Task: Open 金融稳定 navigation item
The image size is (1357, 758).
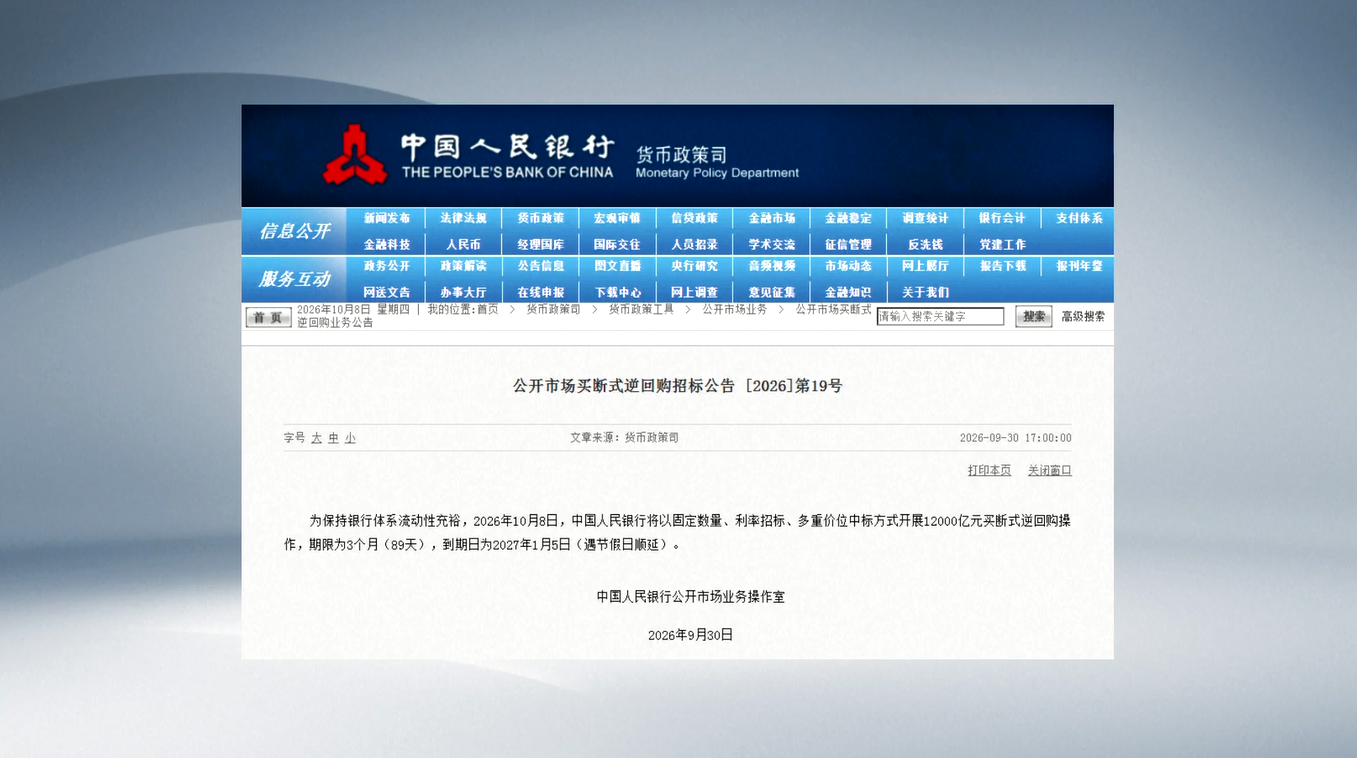Action: pyautogui.click(x=849, y=218)
